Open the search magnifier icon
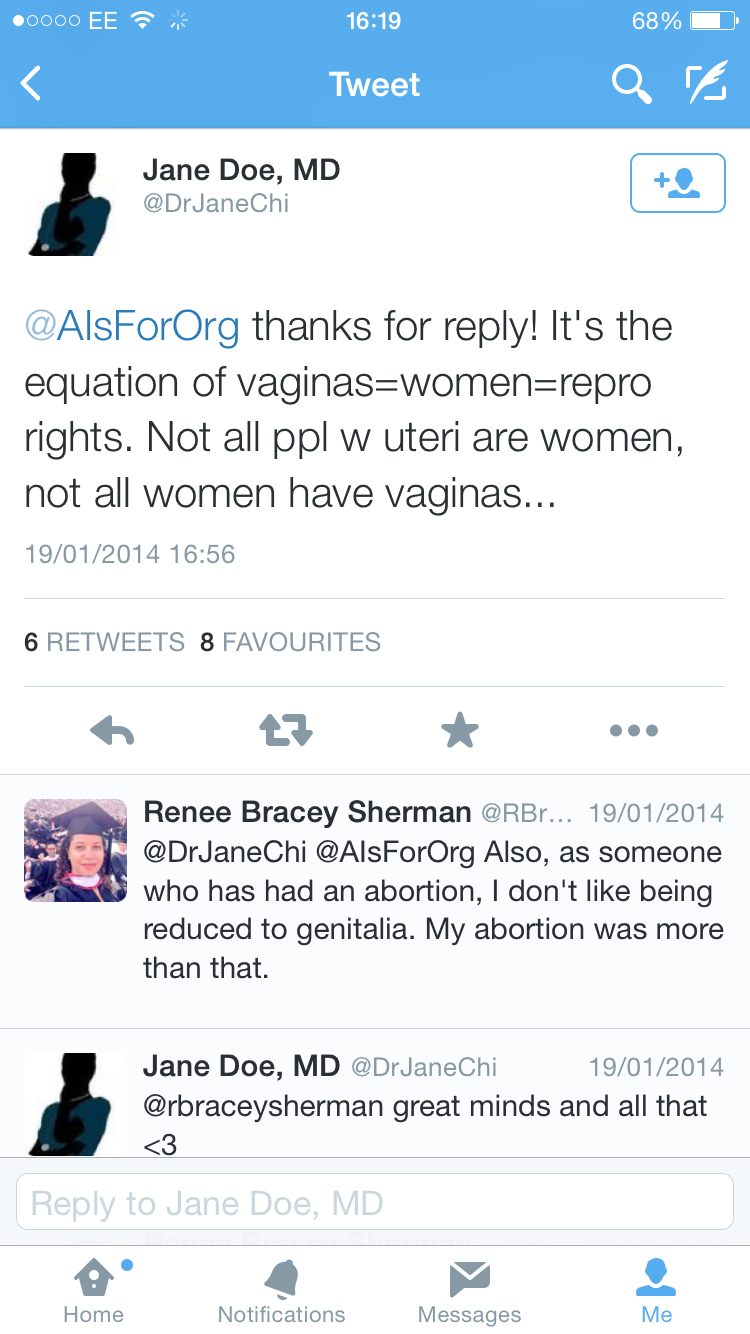 pyautogui.click(x=631, y=84)
